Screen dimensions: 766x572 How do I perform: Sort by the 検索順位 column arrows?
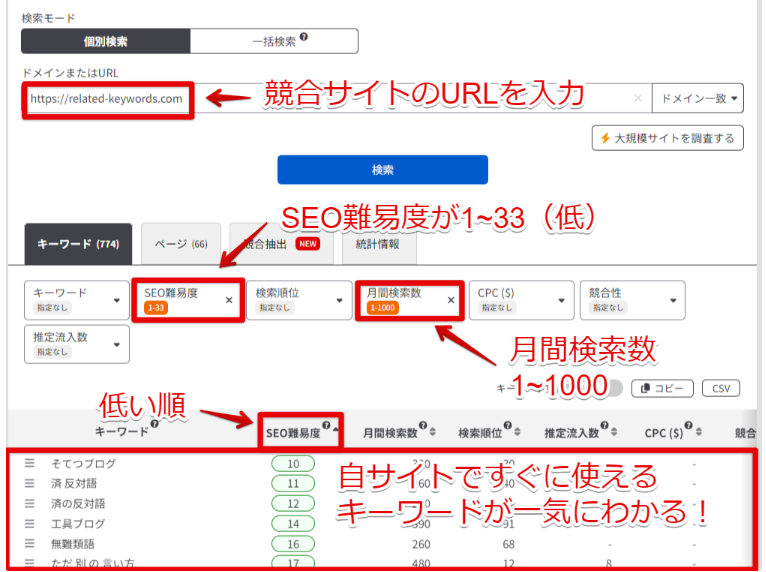point(518,433)
